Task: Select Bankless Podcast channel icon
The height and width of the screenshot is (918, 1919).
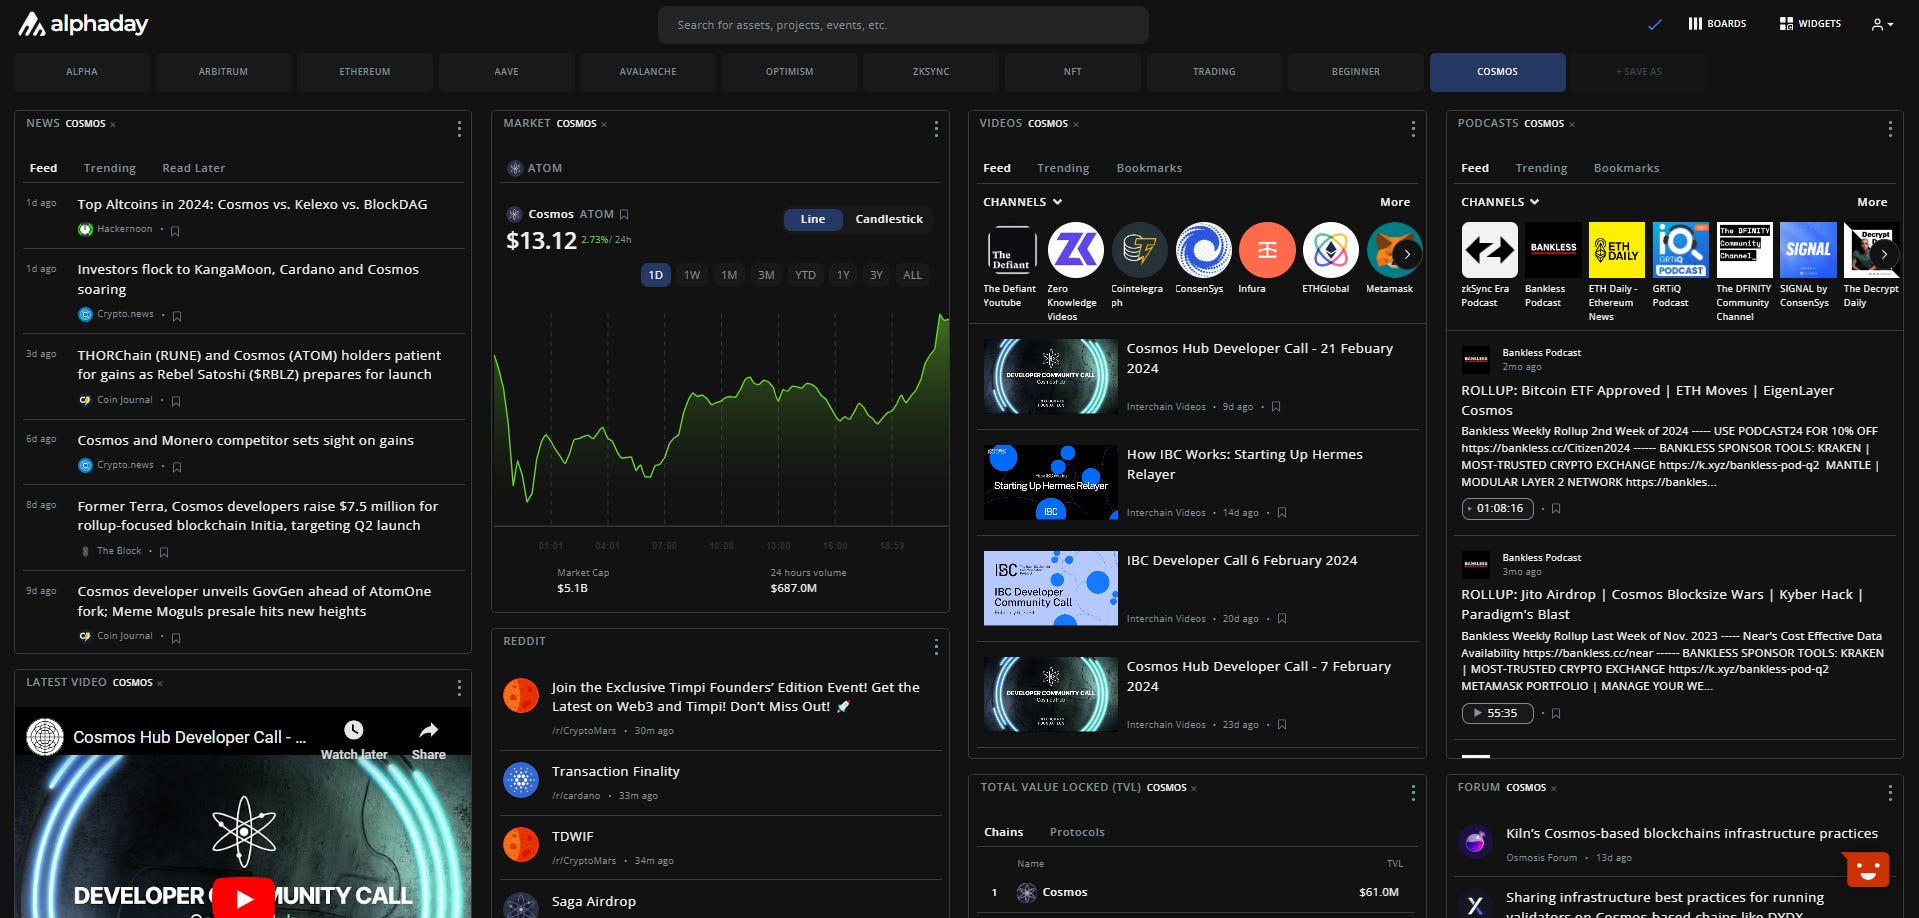Action: (1553, 250)
